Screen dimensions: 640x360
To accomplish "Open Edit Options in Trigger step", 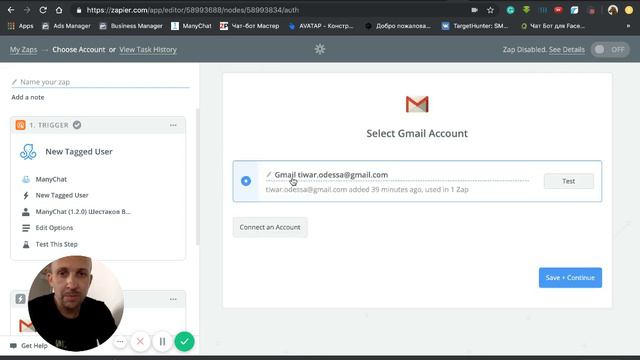I will point(54,228).
